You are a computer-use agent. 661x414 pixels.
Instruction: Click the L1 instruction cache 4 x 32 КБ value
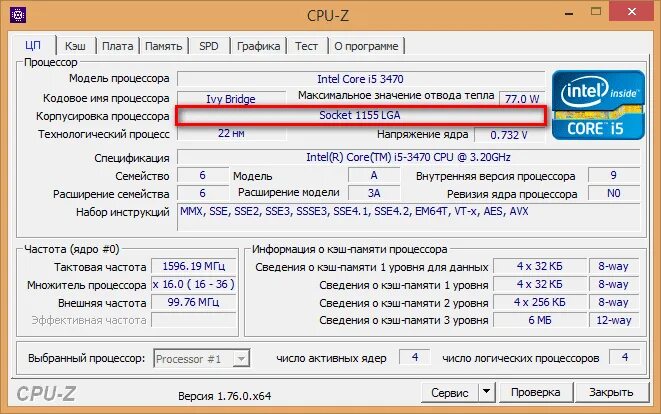[x=540, y=284]
